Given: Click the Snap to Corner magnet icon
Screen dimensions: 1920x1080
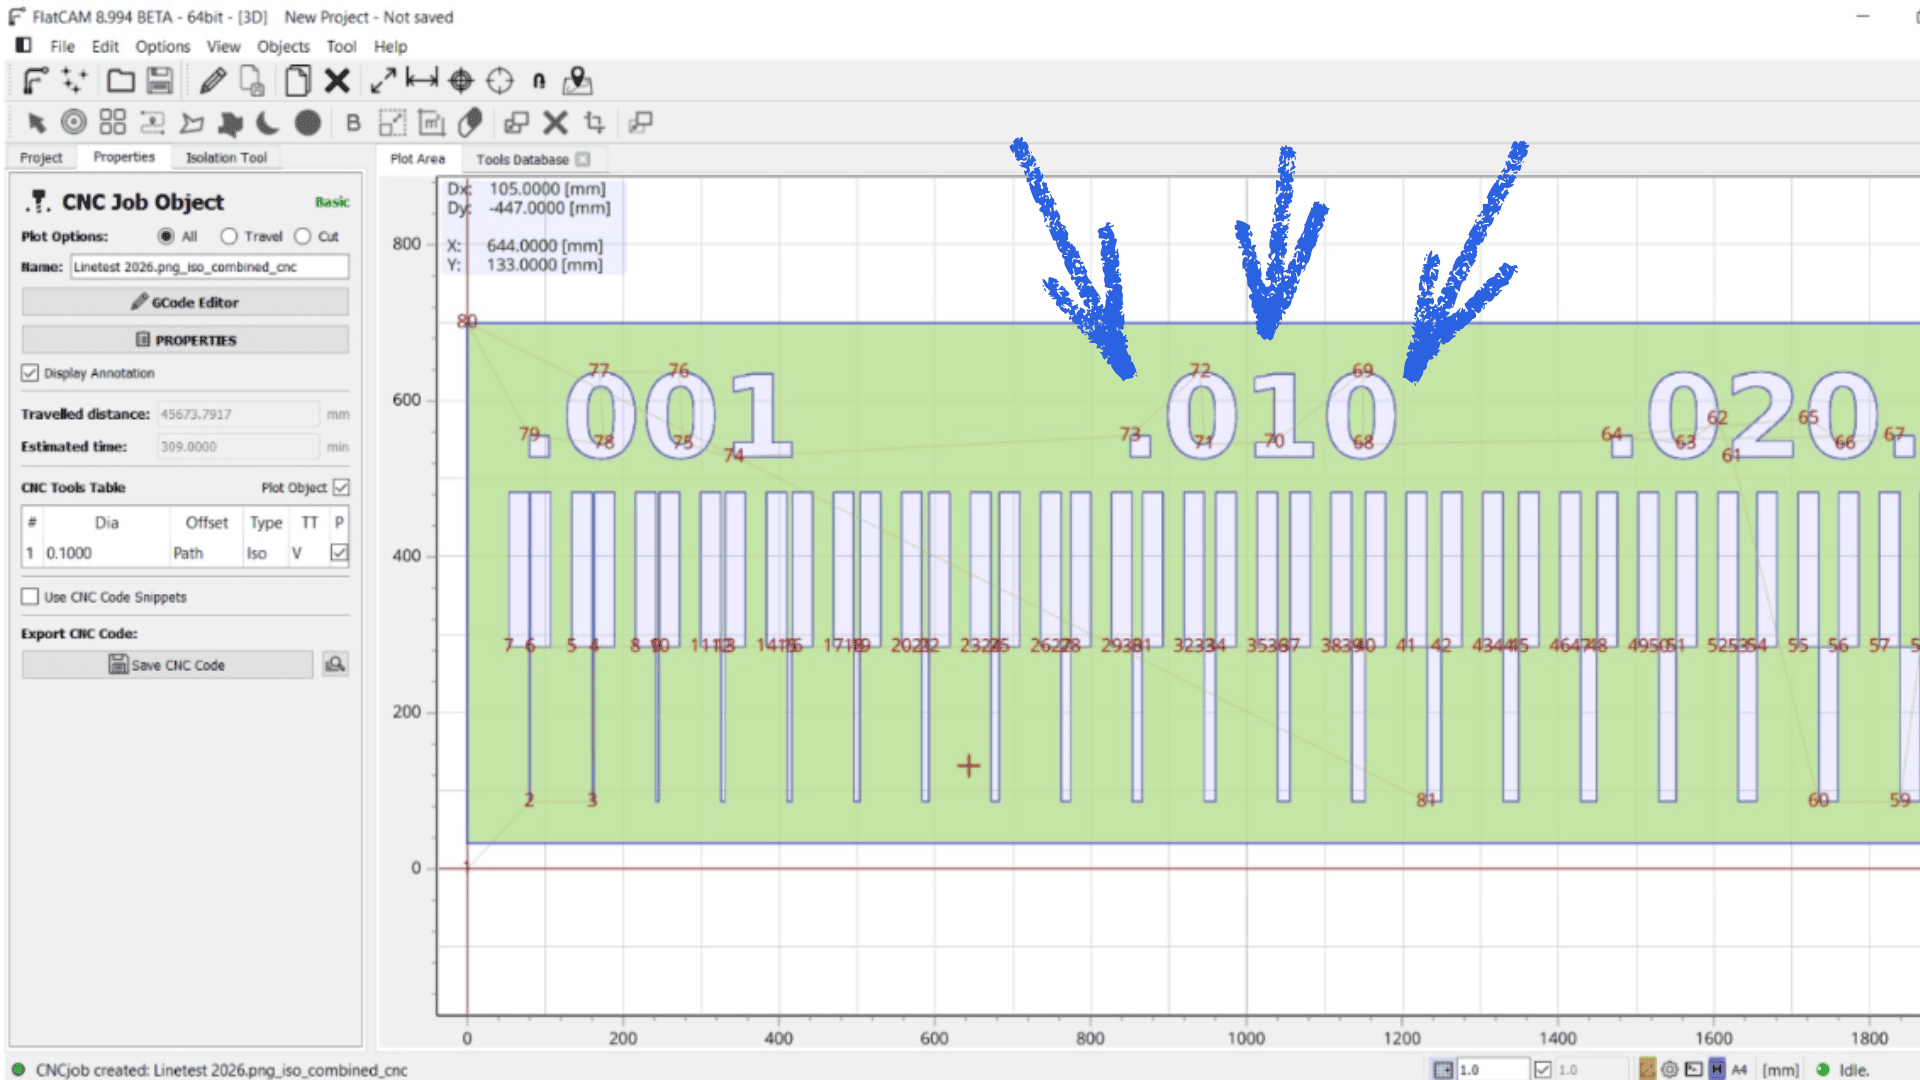Looking at the screenshot, I should [x=539, y=81].
